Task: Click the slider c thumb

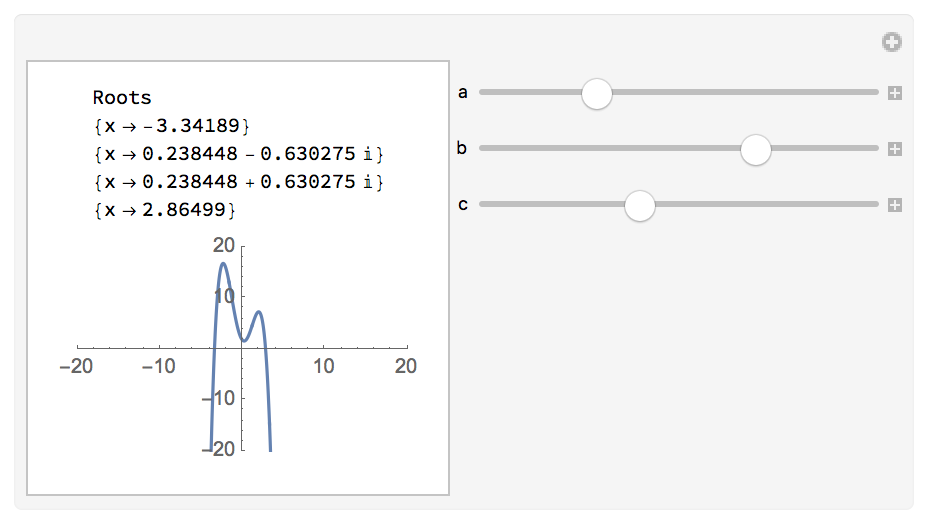Action: coord(639,205)
